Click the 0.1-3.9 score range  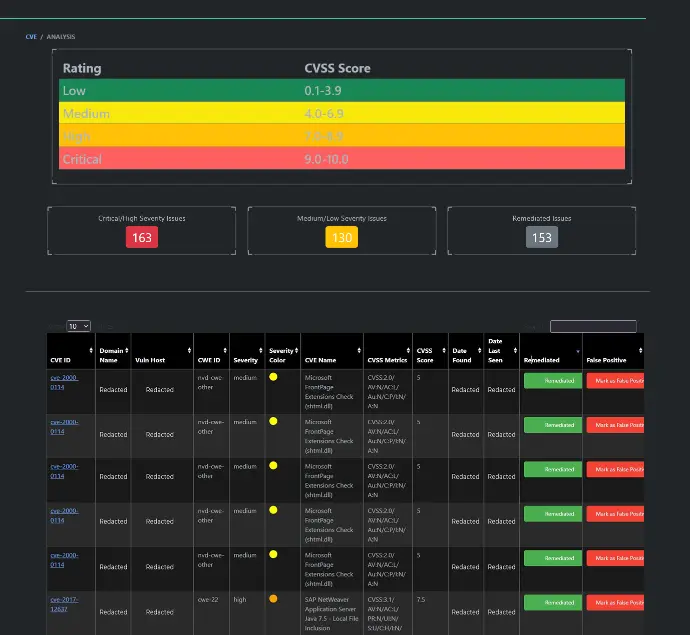323,91
